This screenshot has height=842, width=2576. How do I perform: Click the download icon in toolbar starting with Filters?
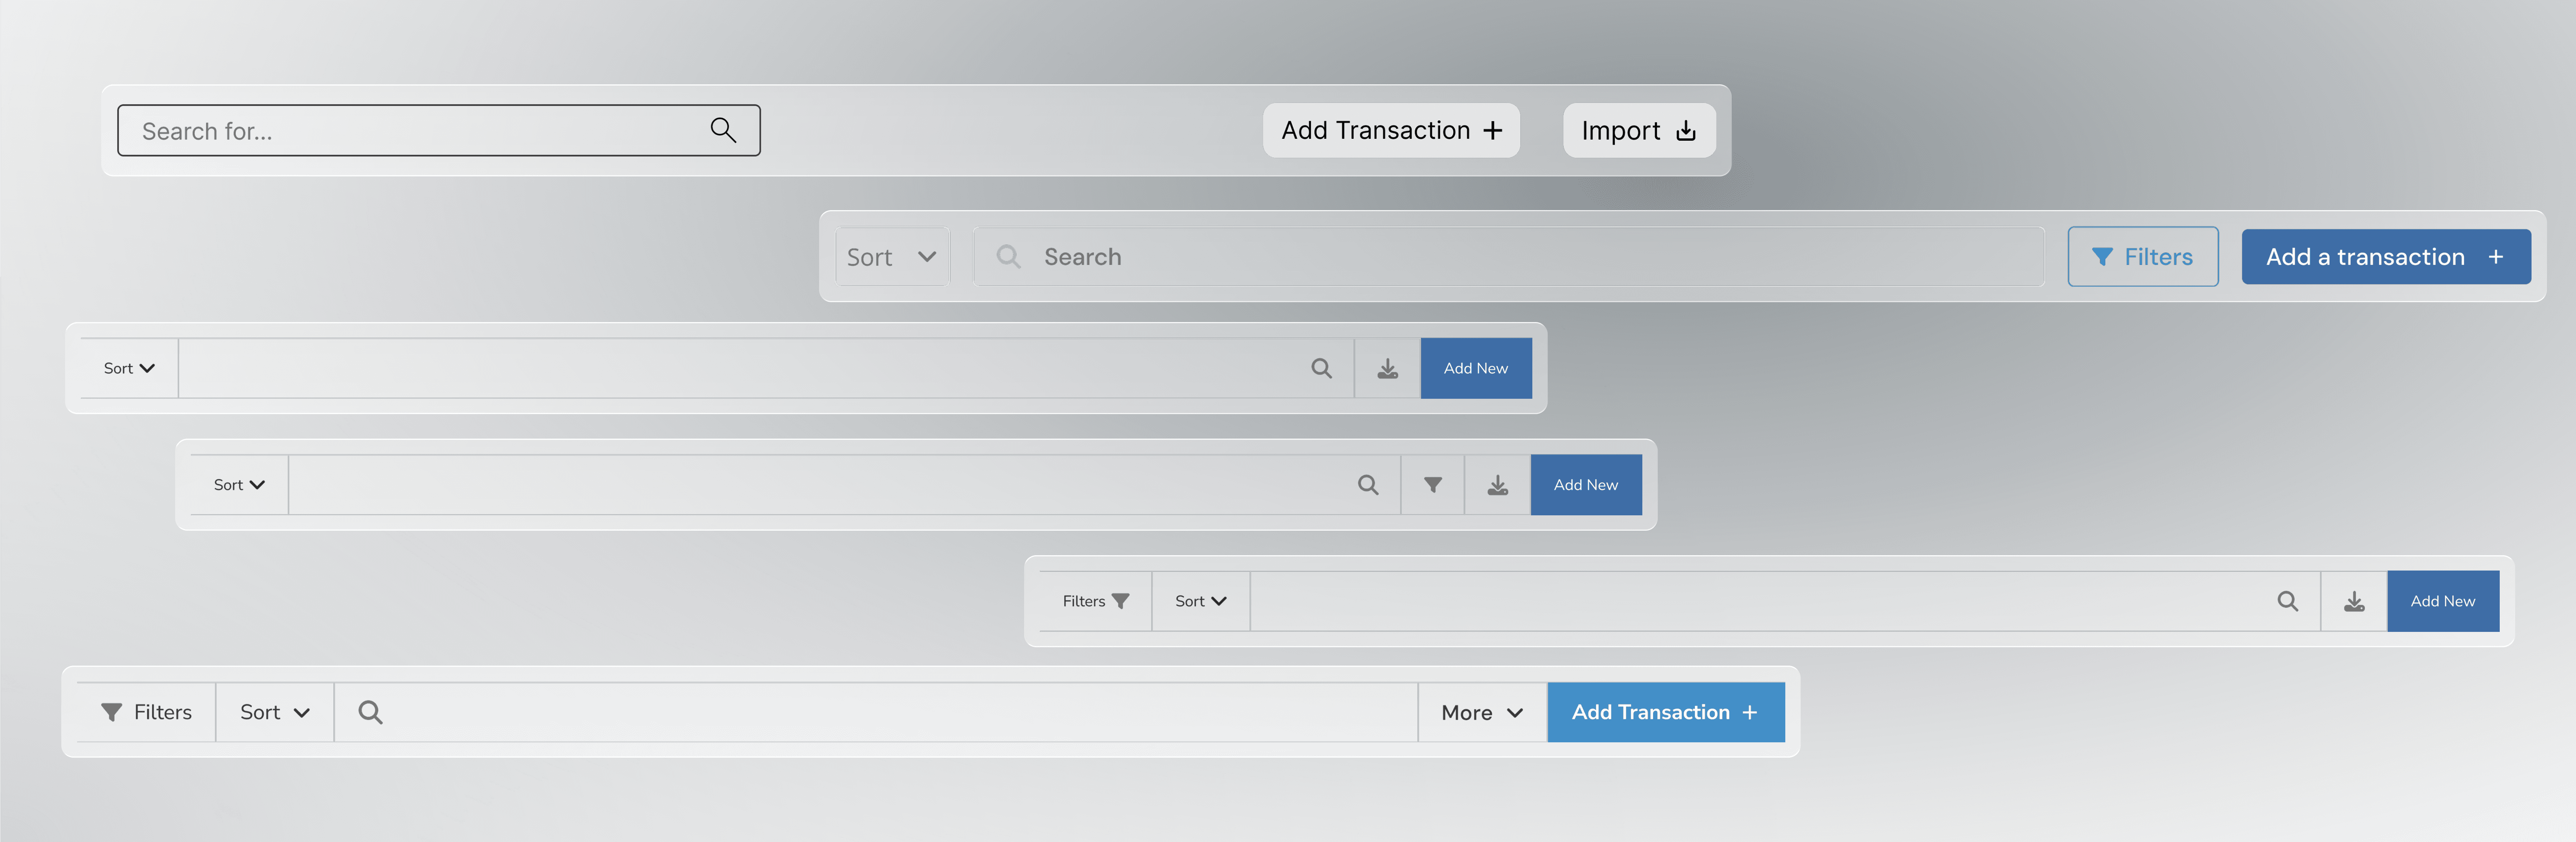[x=2354, y=601]
